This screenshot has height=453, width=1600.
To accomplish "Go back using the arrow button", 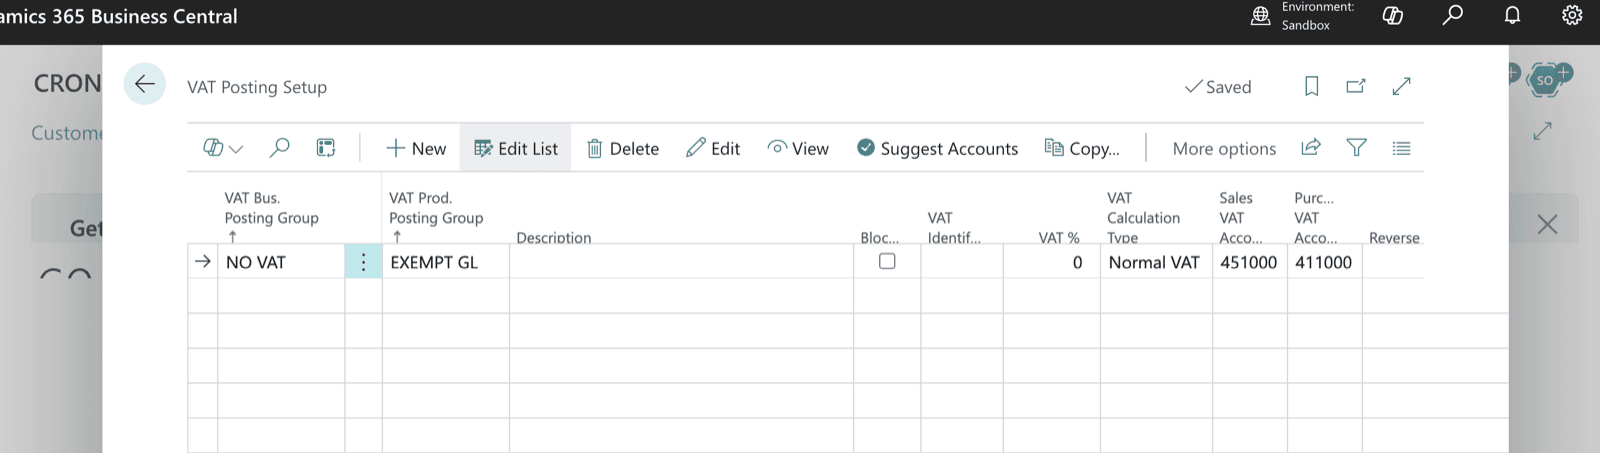I will click(x=145, y=84).
